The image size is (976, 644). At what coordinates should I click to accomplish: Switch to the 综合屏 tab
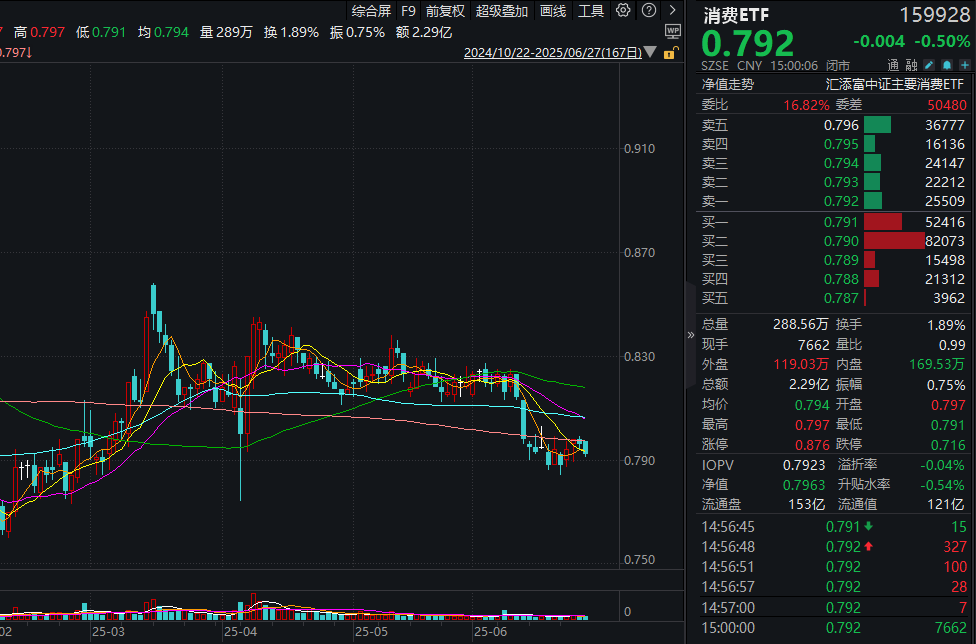click(370, 11)
